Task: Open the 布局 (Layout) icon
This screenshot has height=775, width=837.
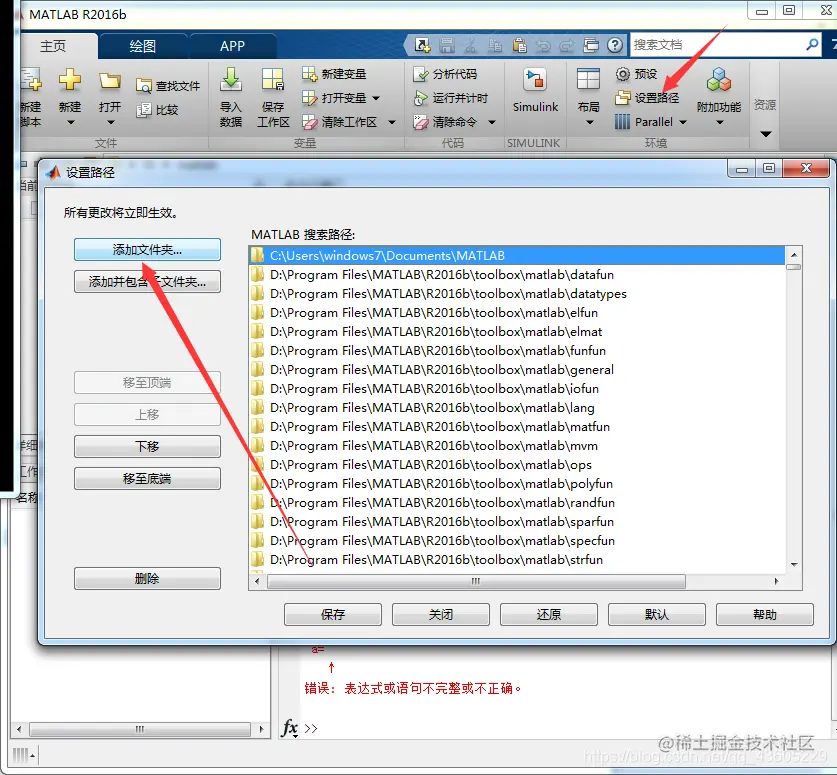Action: [588, 80]
